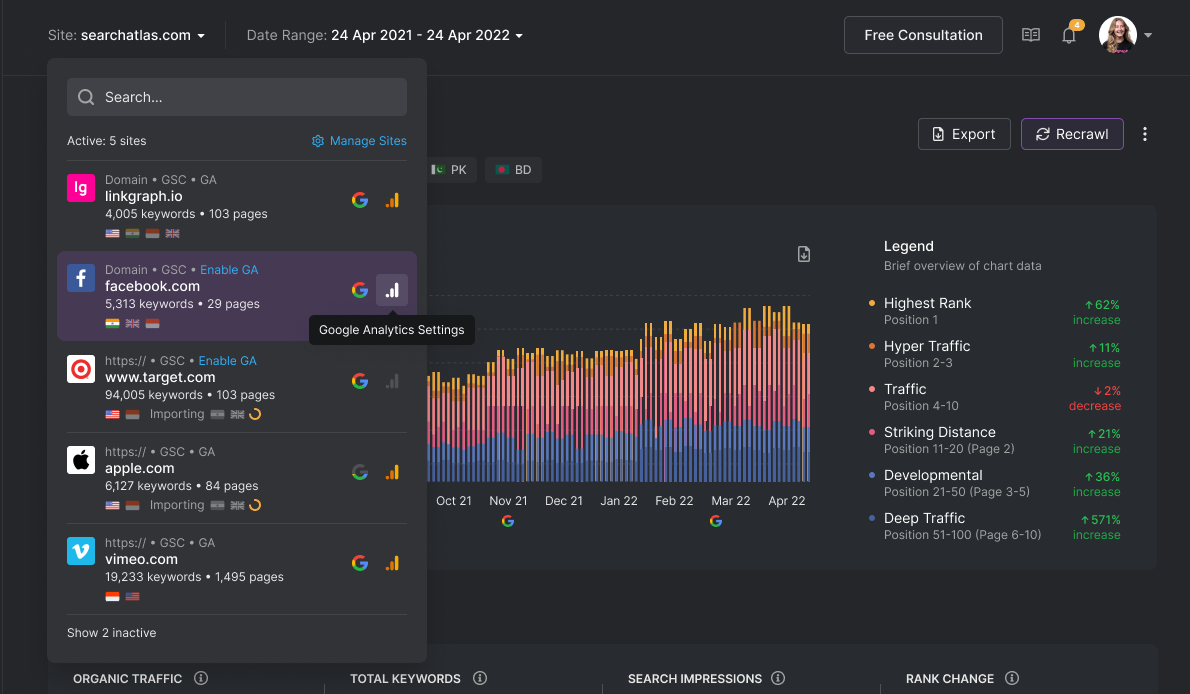The image size is (1190, 694).
Task: Open the documentation book icon
Action: coord(1031,35)
